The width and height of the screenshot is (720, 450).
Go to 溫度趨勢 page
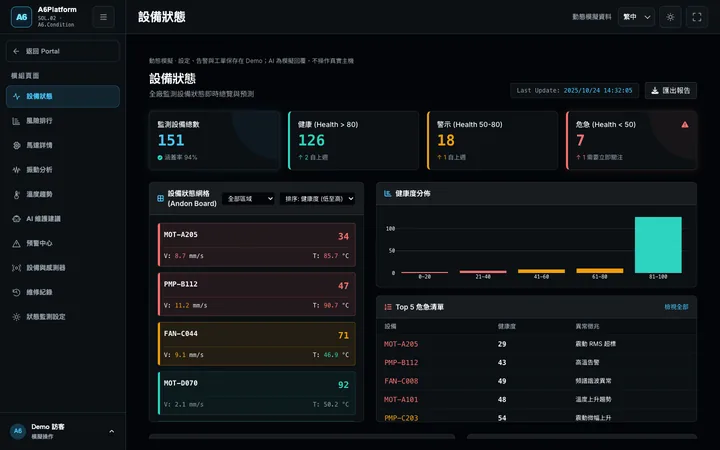click(63, 194)
